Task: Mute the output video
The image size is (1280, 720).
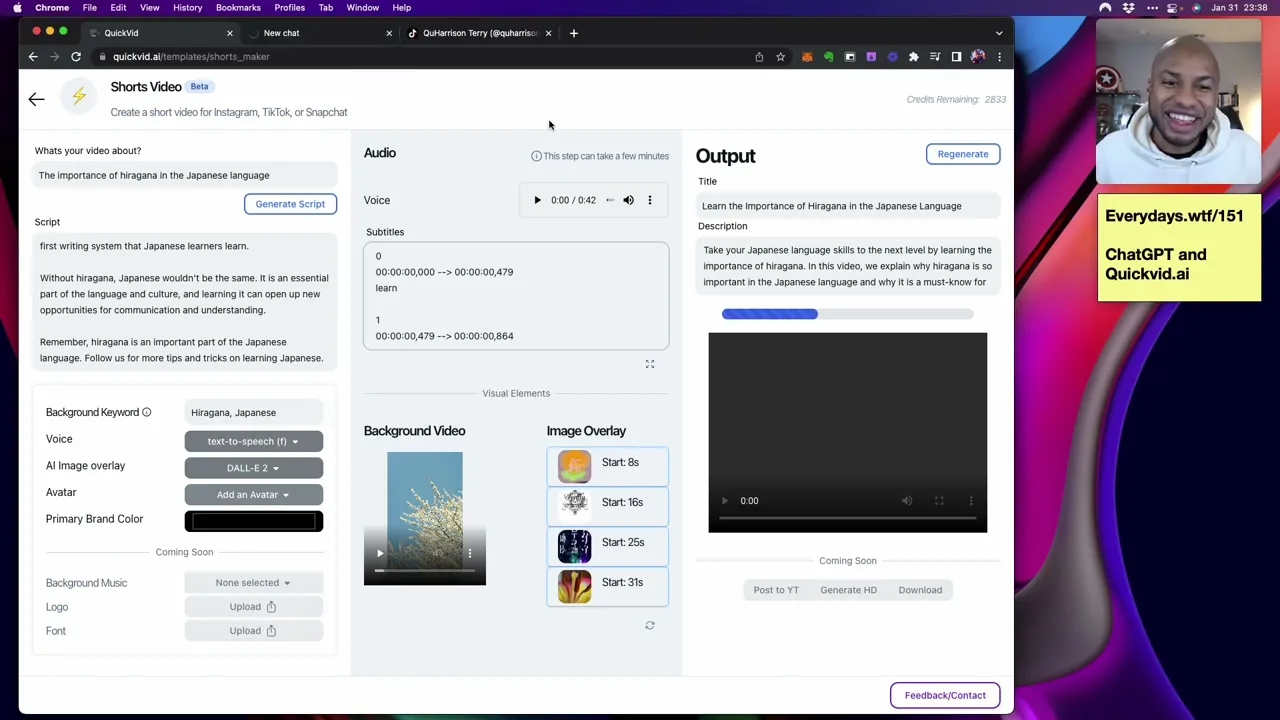Action: click(907, 500)
